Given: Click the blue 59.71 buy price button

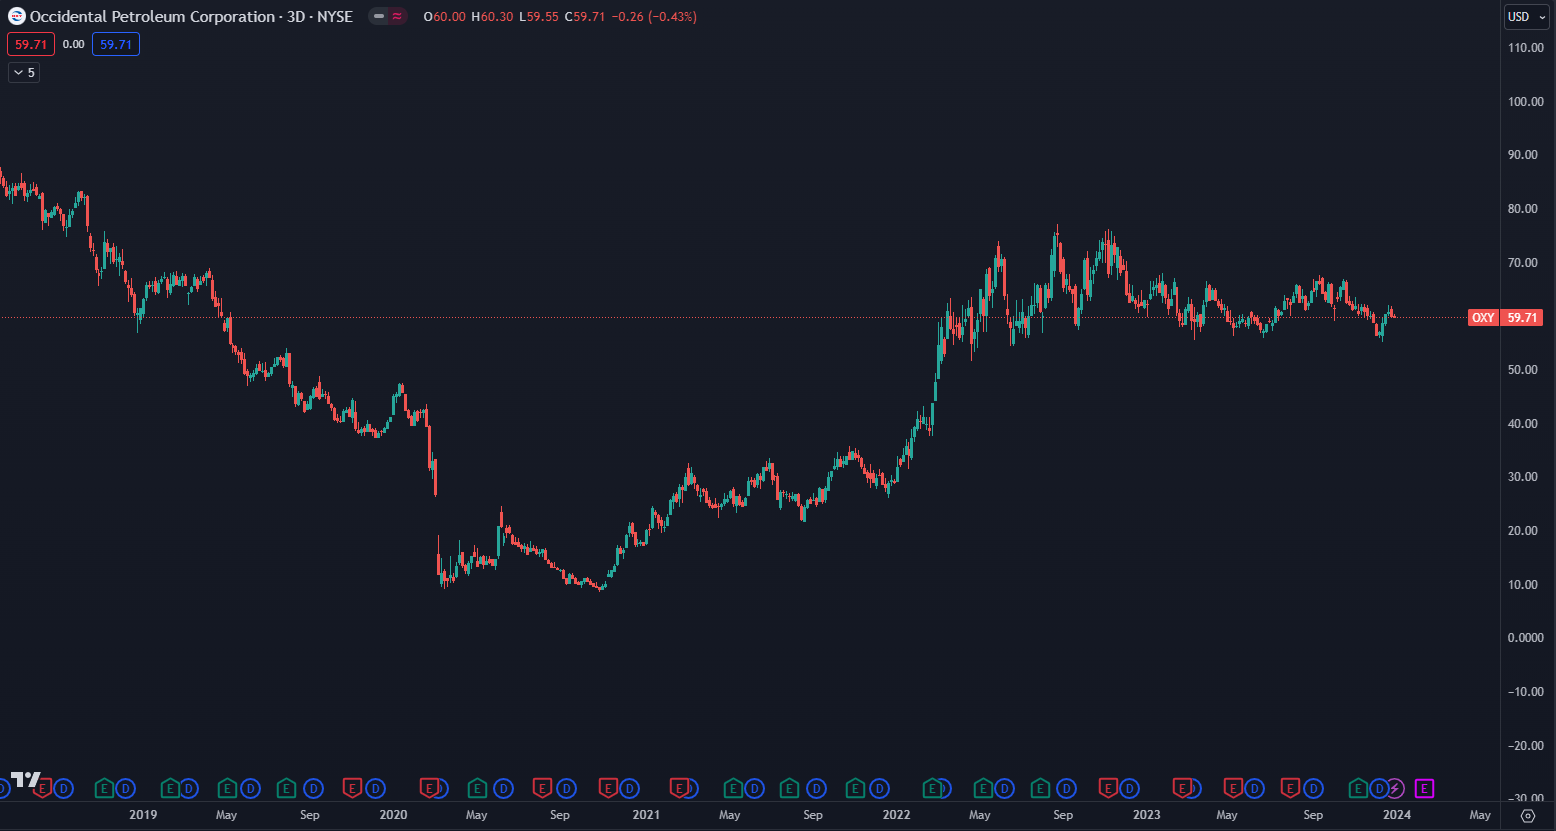Looking at the screenshot, I should (116, 44).
